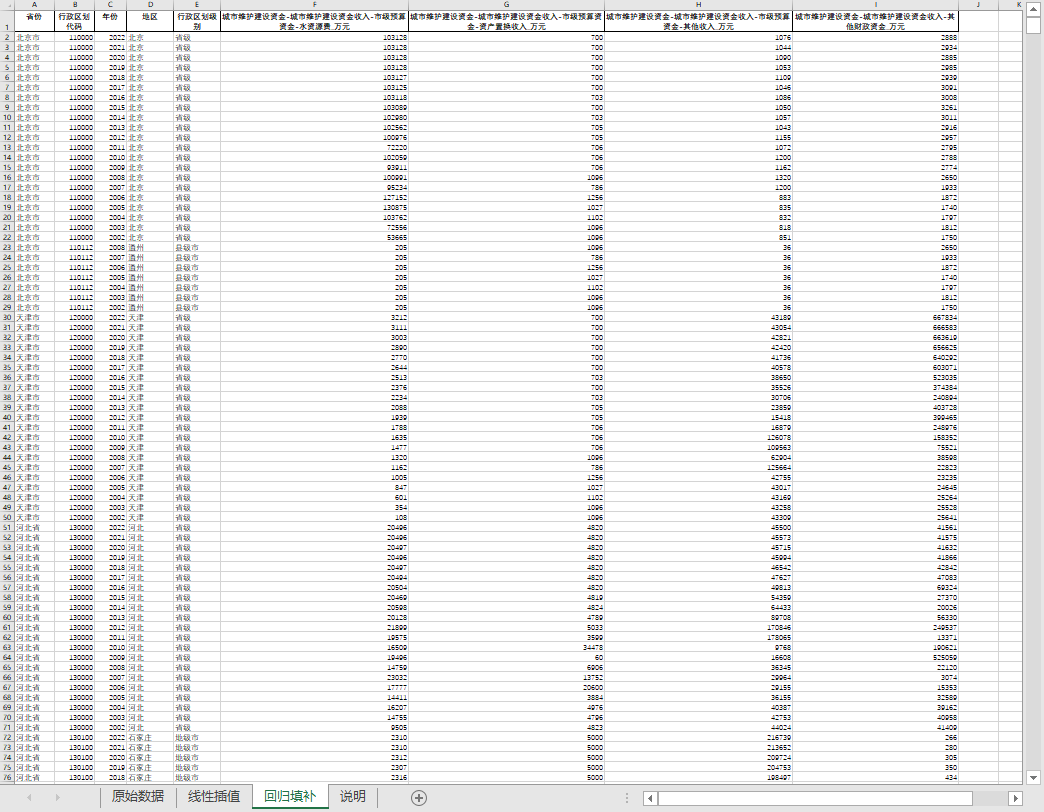Select column H header
Viewport: 1044px width, 812px height.
point(698,5)
